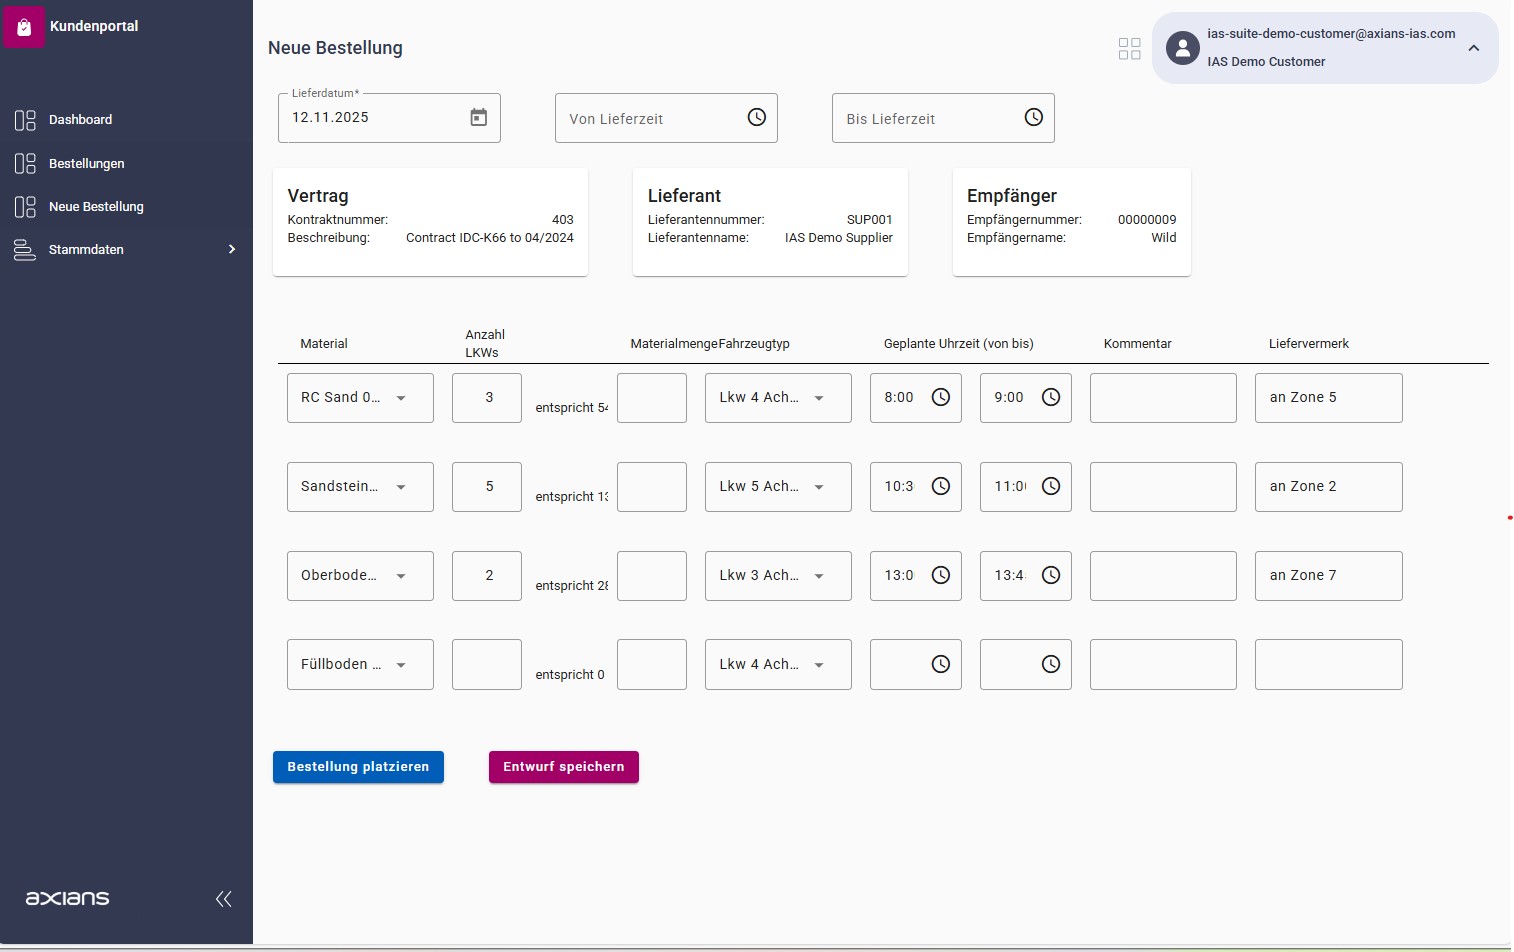This screenshot has width=1514, height=952.
Task: Click the Liefervermerk field containing an Zone 2
Action: pos(1328,487)
